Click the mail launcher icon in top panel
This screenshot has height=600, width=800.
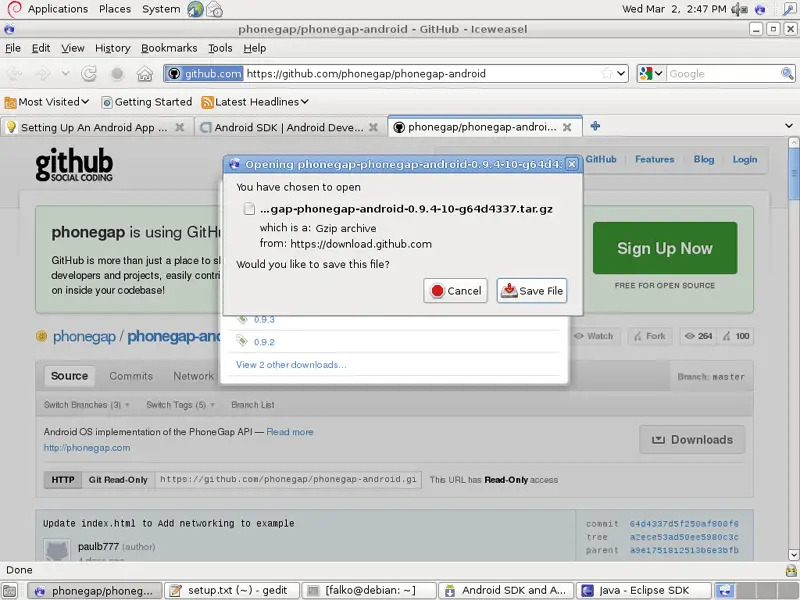pyautogui.click(x=214, y=9)
